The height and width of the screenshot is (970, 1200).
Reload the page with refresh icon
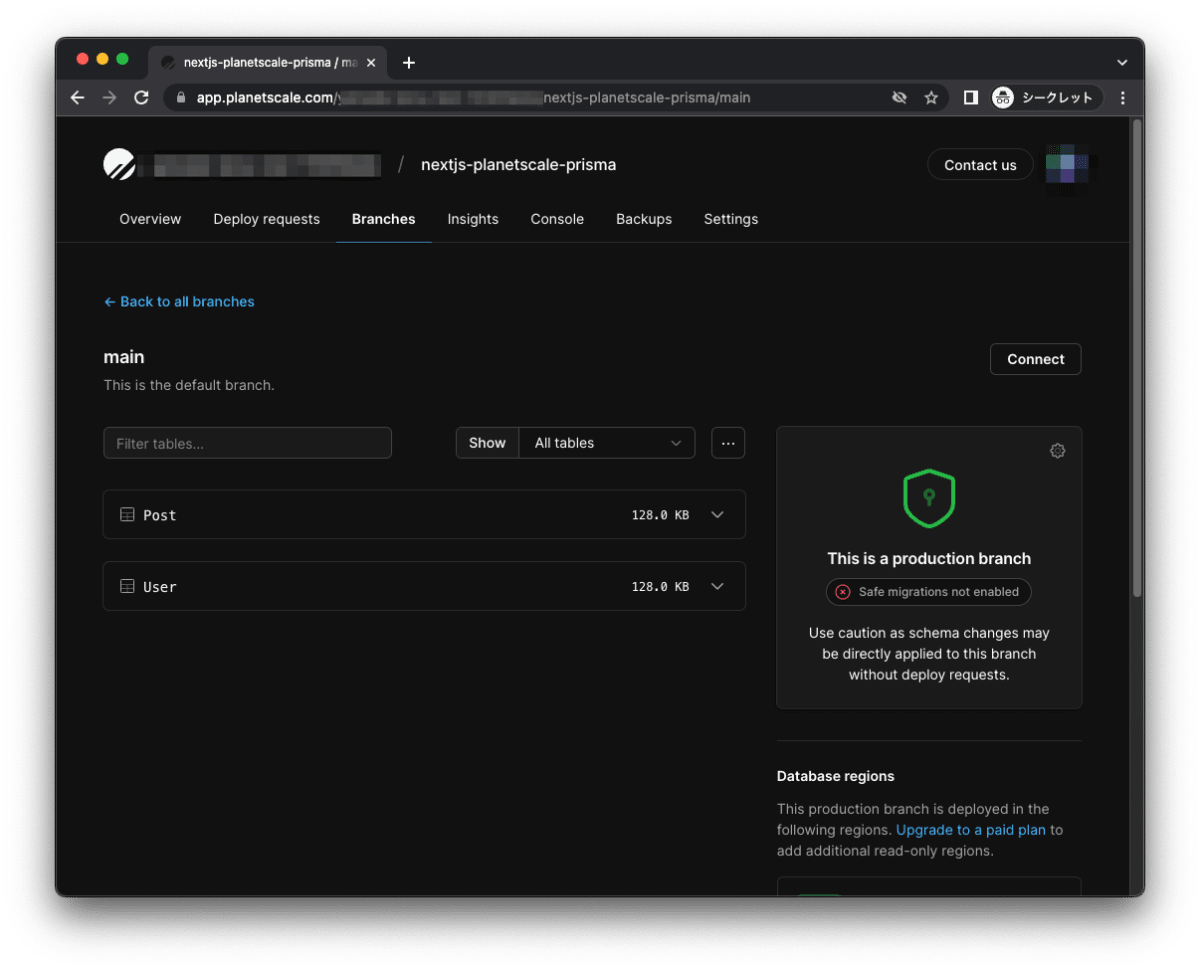(x=141, y=97)
